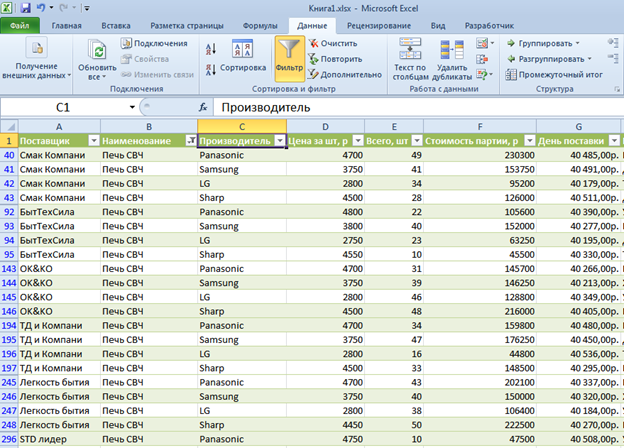Screen dimensions: 624x448
Task: Open filter dropdown for Производитель column
Action: pyautogui.click(x=280, y=141)
